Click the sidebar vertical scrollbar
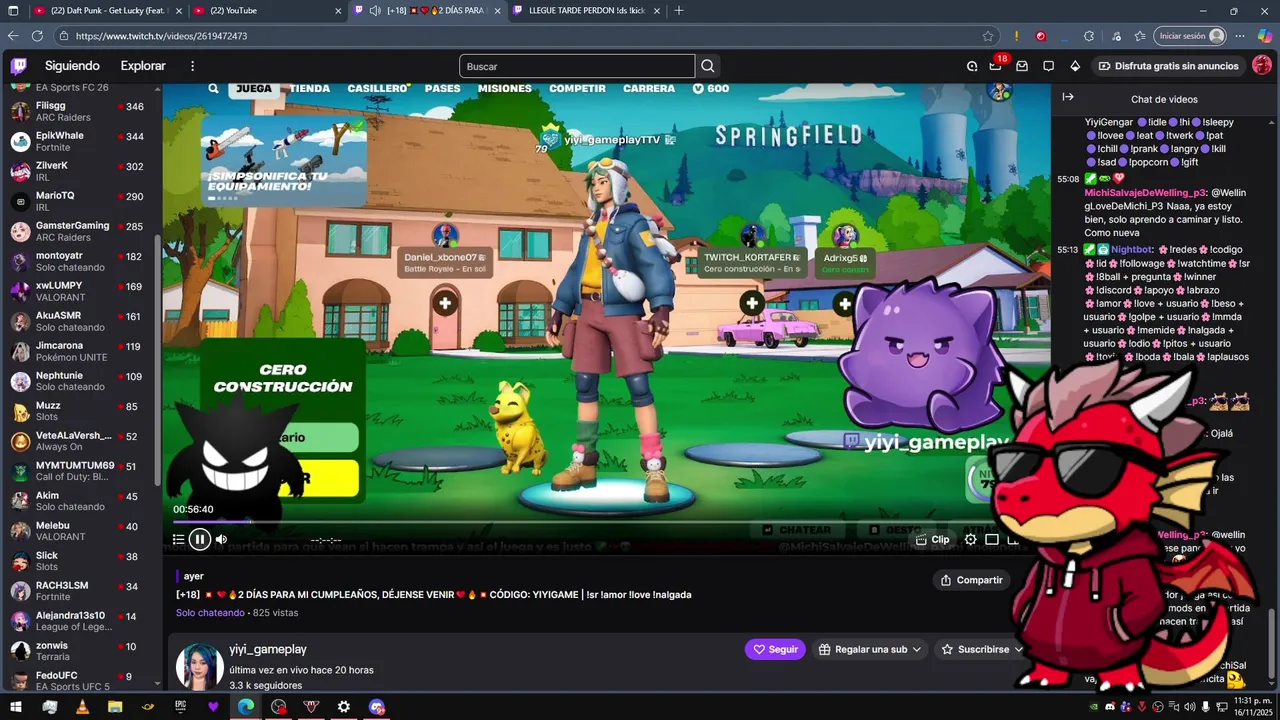Image resolution: width=1280 pixels, height=720 pixels. [157, 360]
